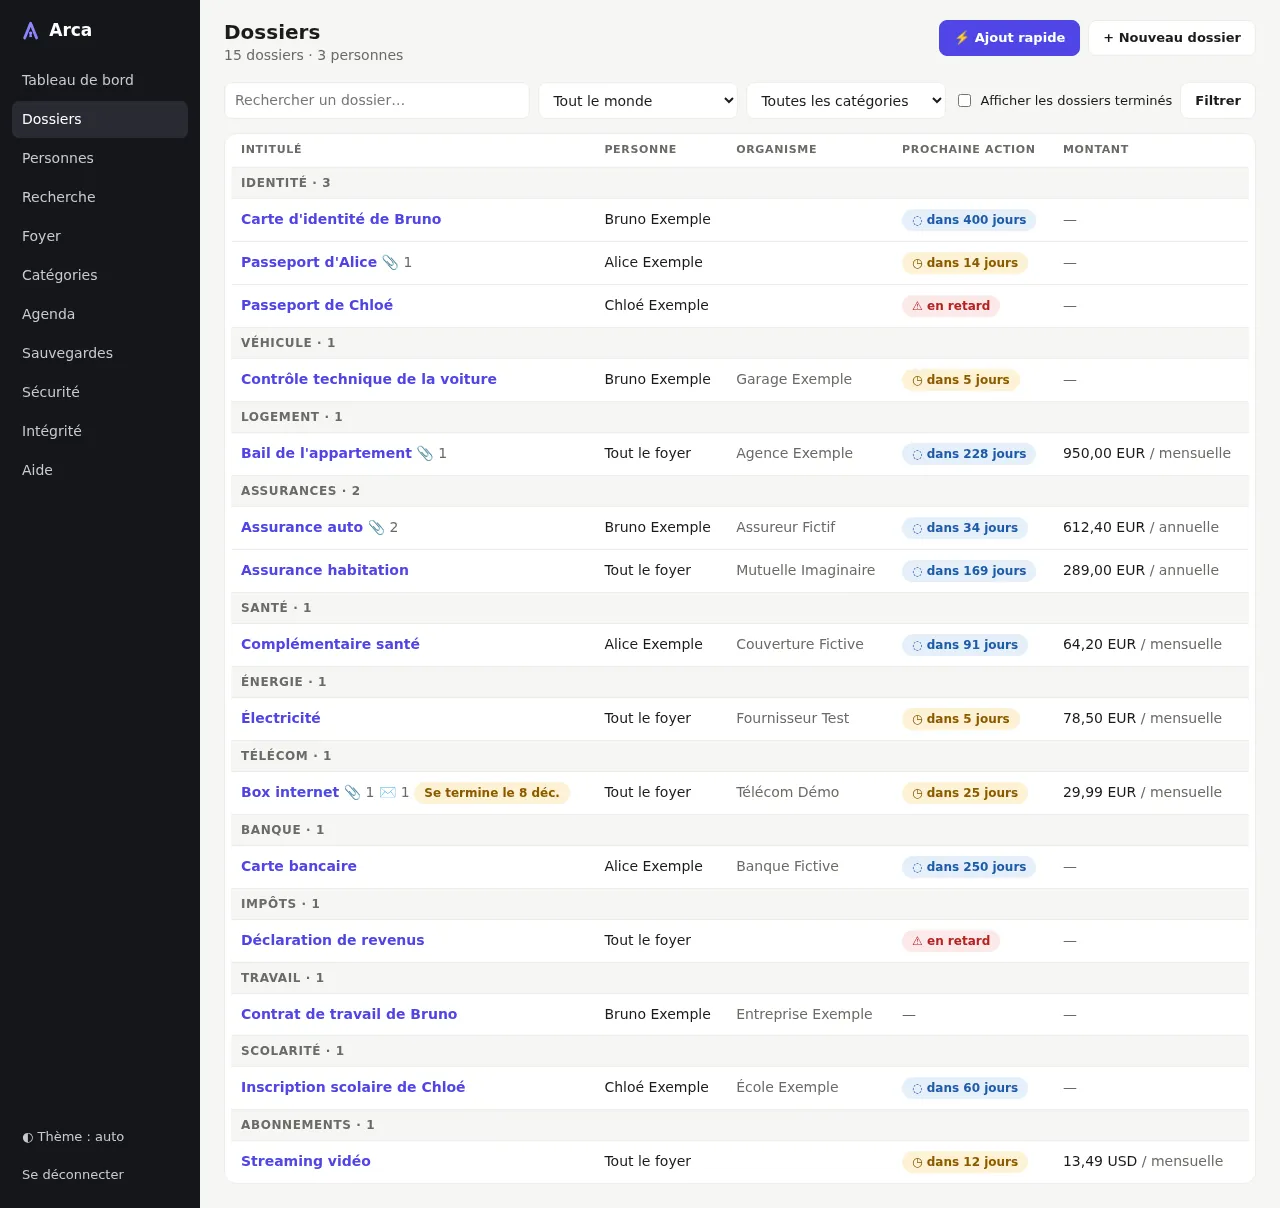Open Sécurité section in sidebar
Screen dimensions: 1280x1208
[x=100, y=392]
